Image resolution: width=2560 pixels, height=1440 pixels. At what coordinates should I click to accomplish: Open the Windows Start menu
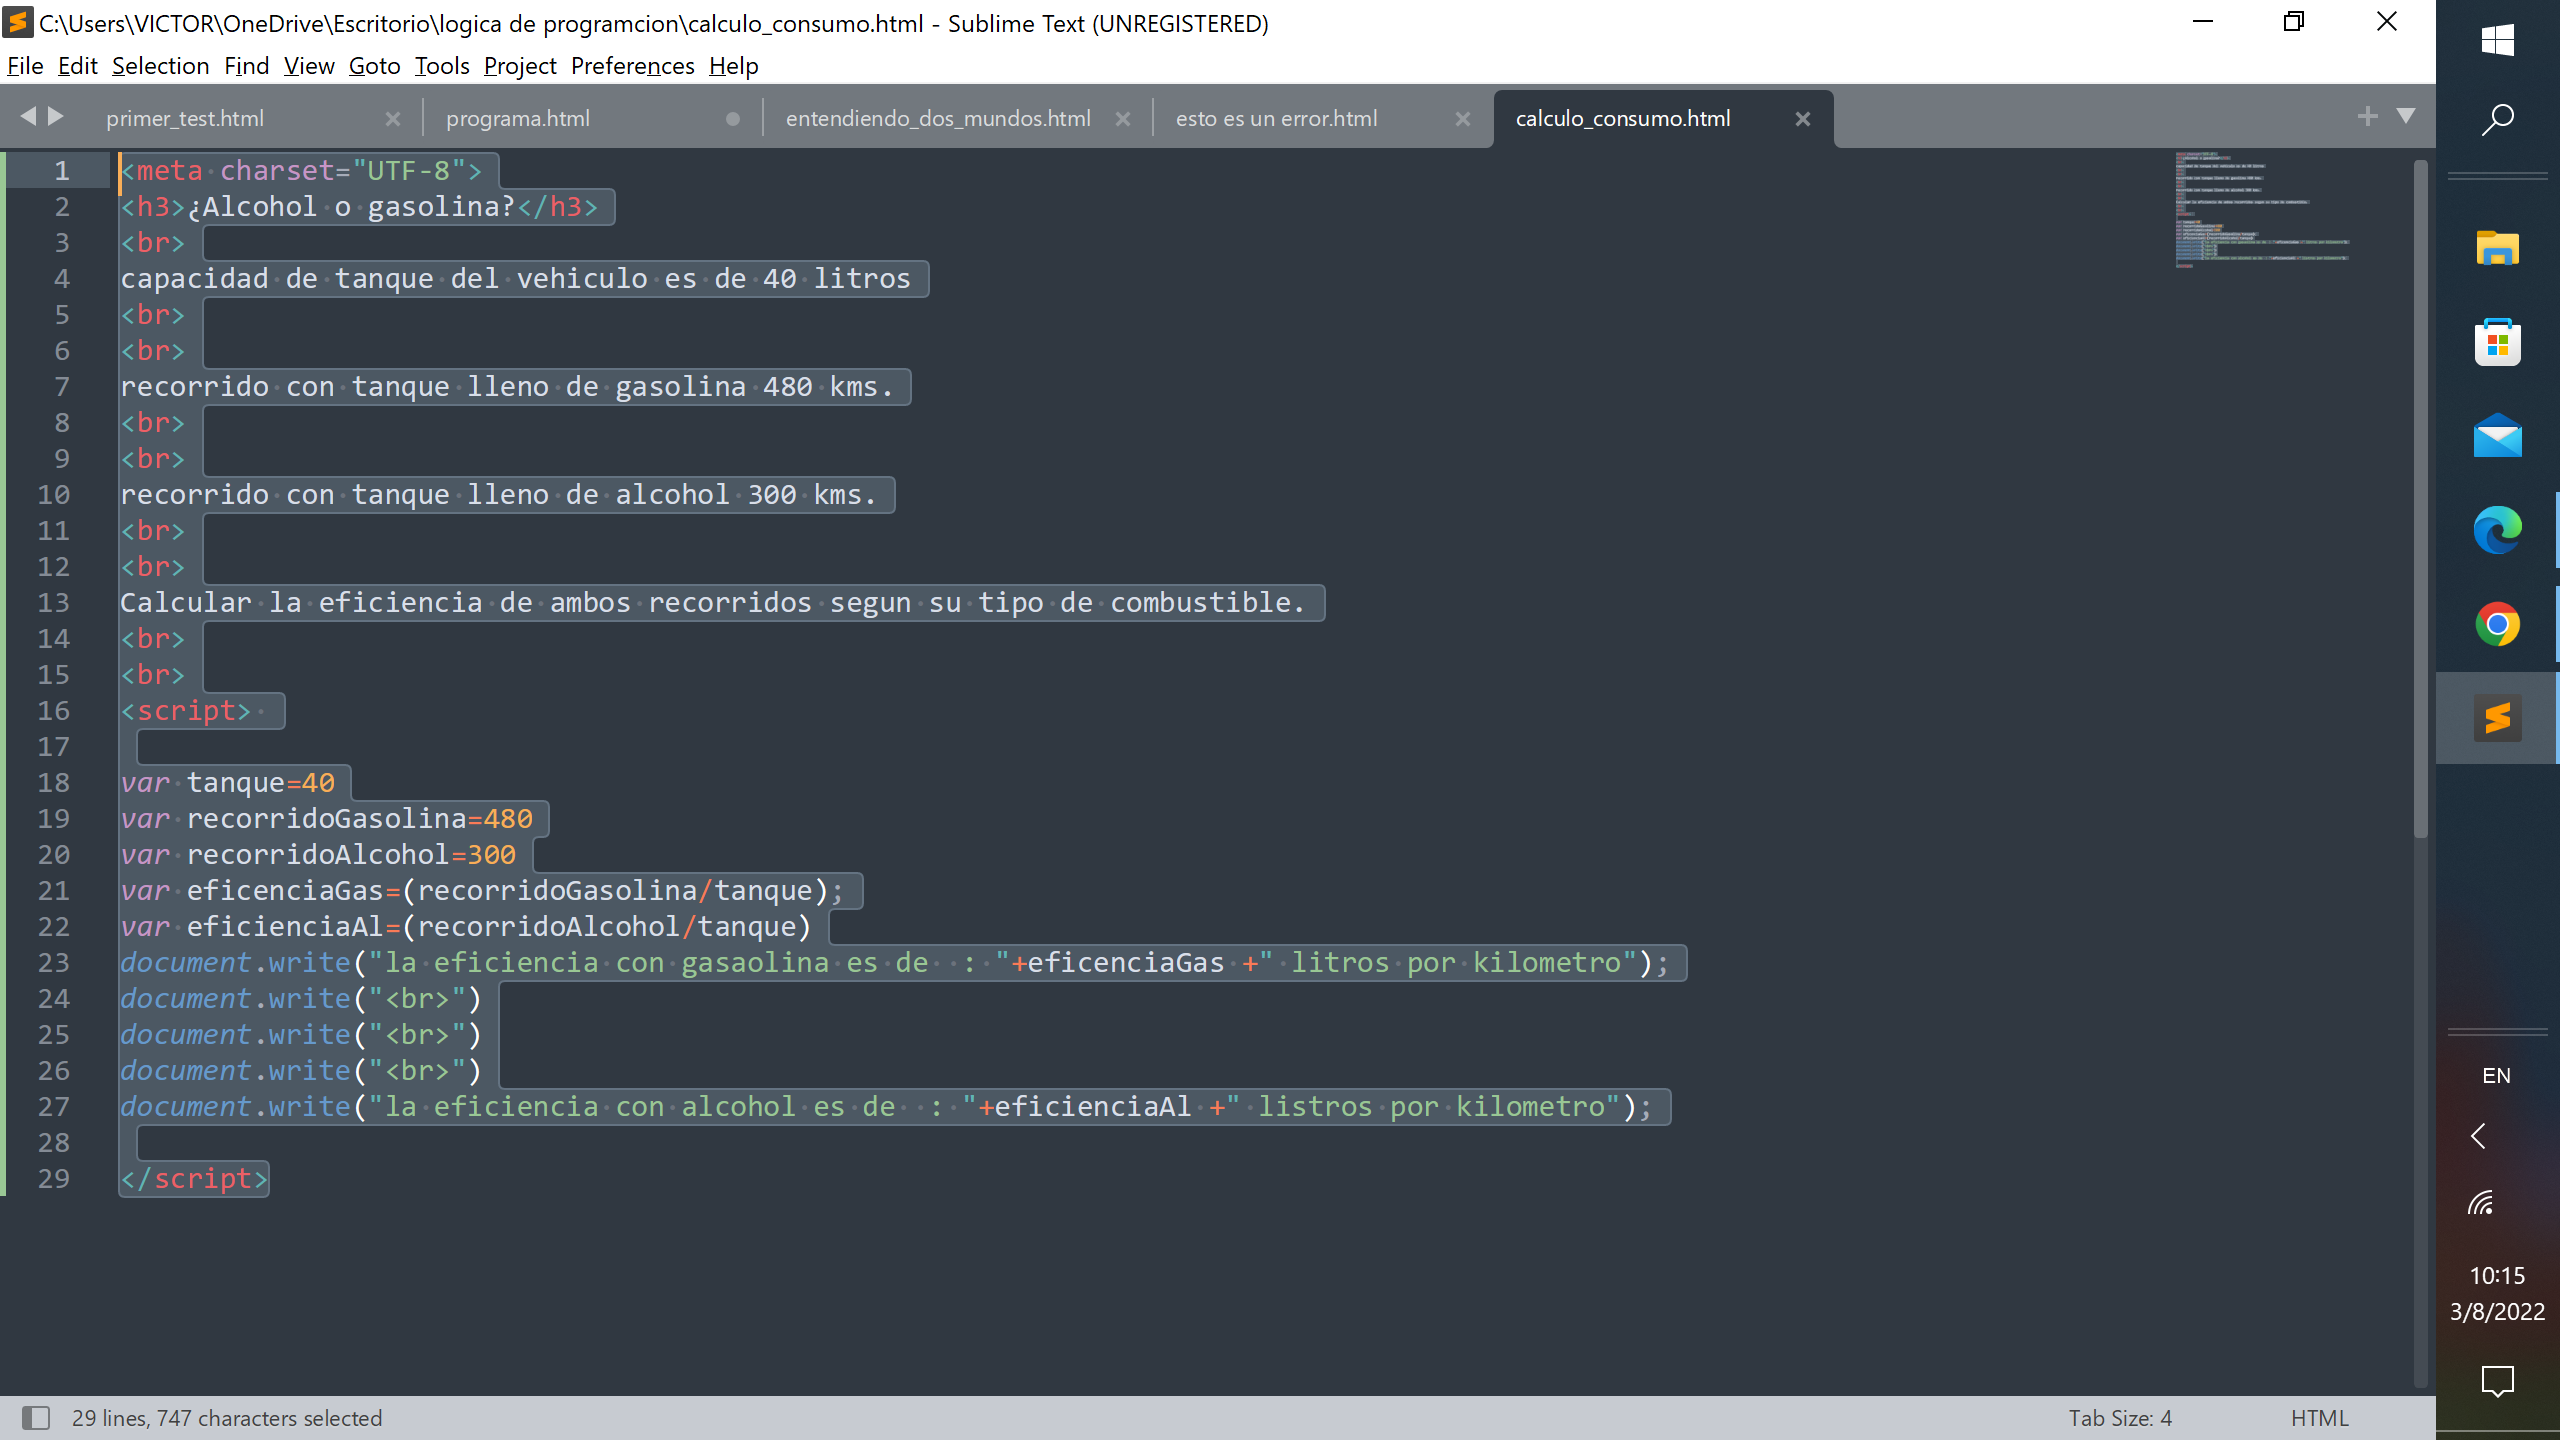(2497, 41)
